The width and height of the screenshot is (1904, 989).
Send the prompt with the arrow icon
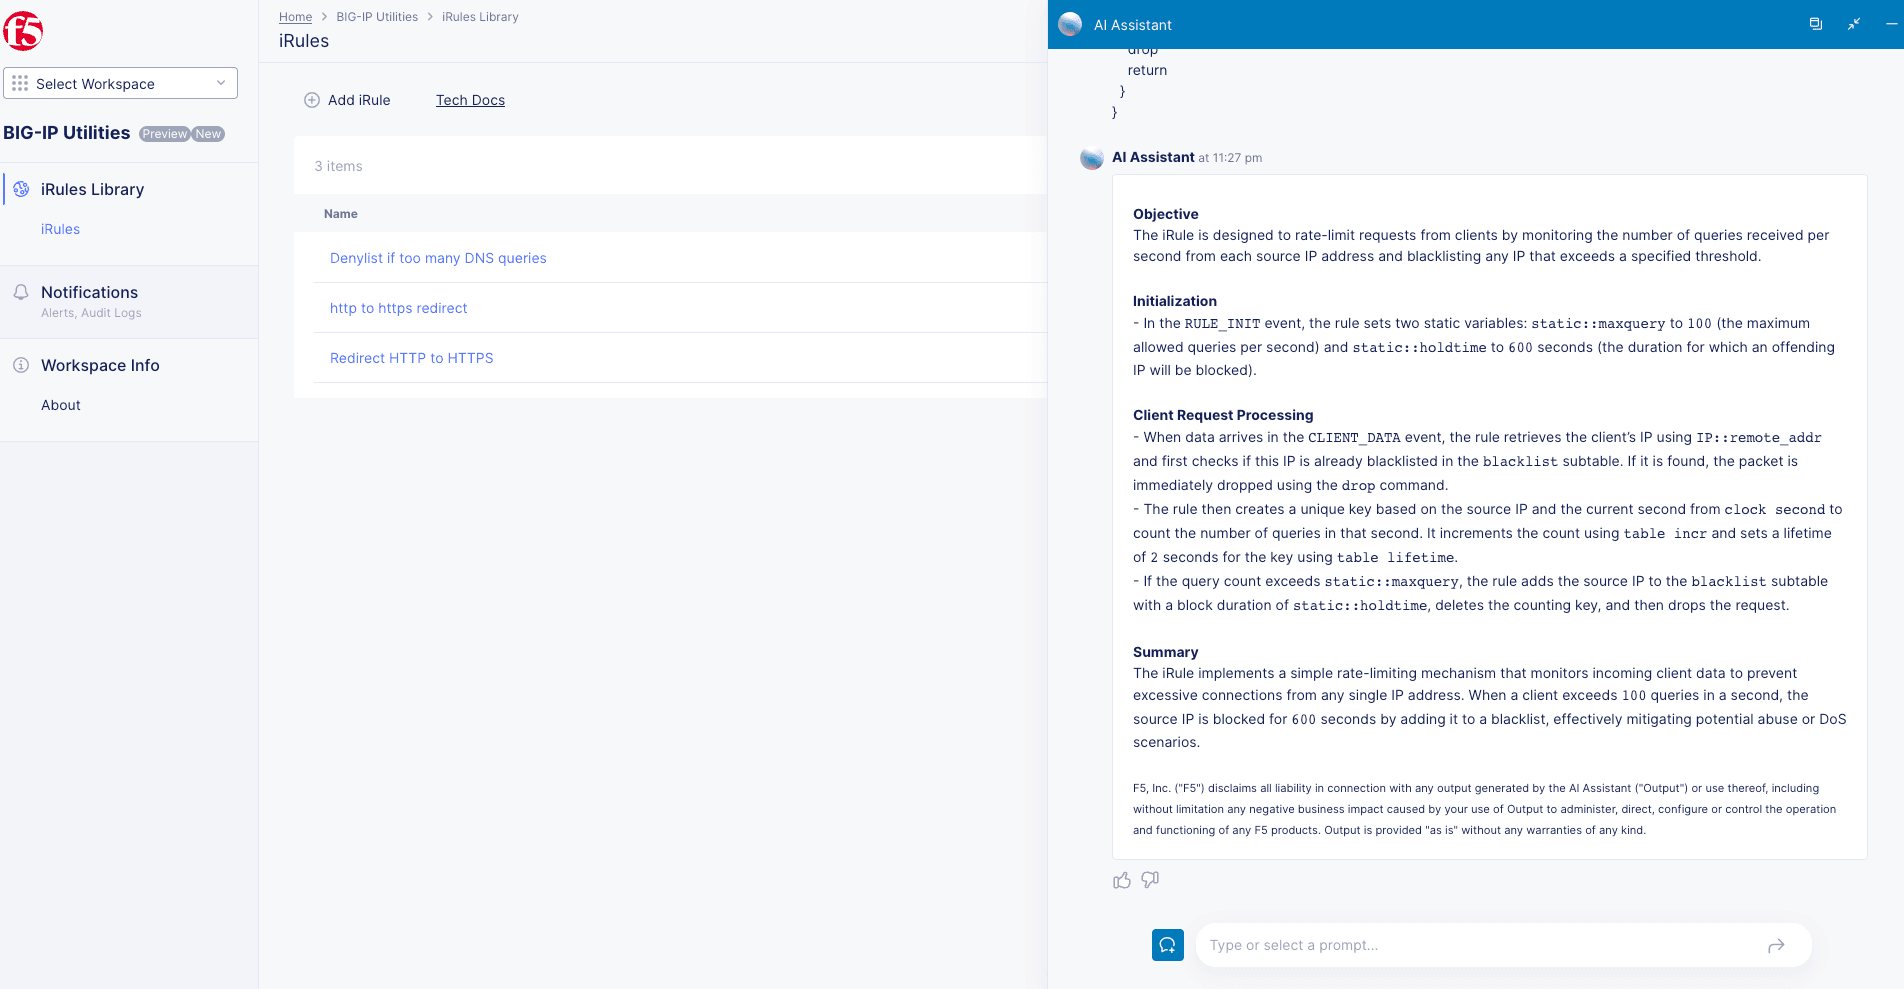point(1776,946)
